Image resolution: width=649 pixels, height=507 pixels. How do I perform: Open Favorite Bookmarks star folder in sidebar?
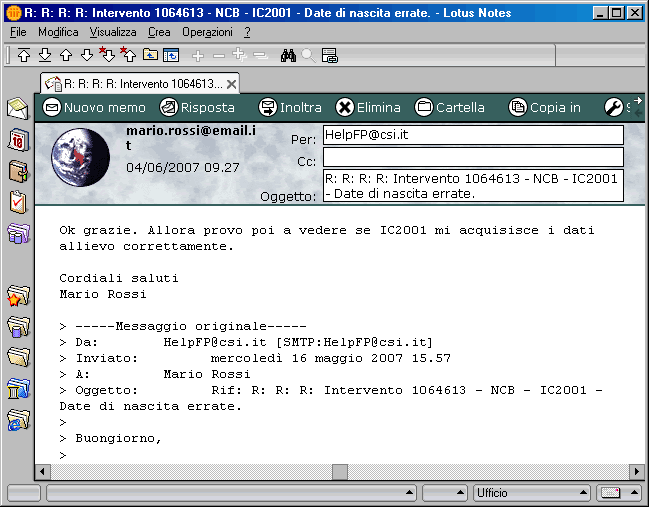[x=18, y=296]
